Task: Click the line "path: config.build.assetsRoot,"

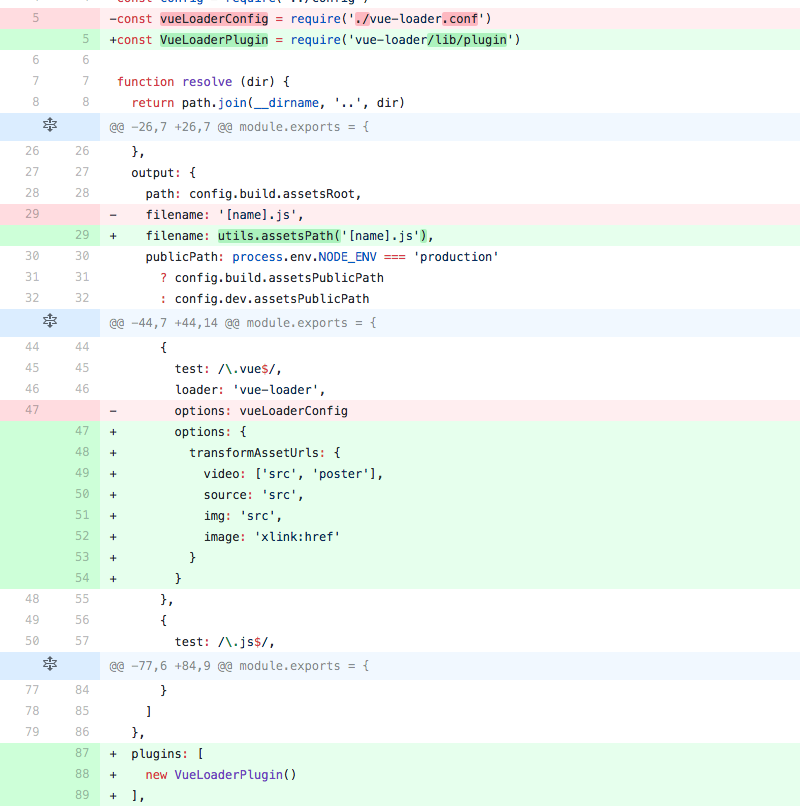Action: click(x=253, y=193)
